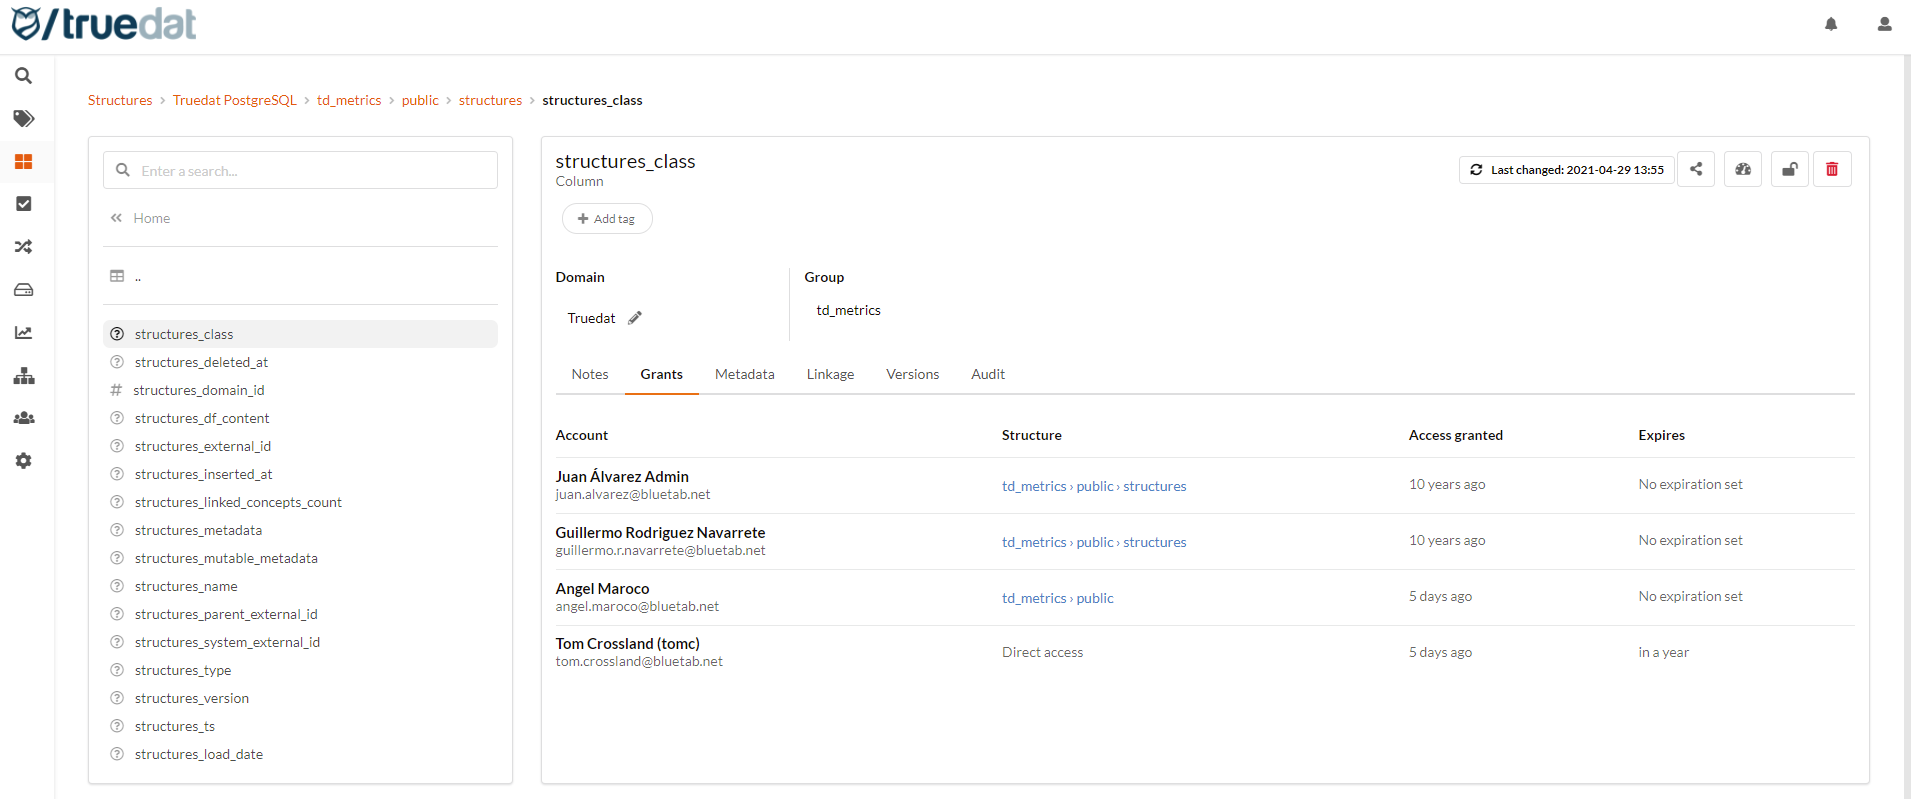Click the red trash delete button
The height and width of the screenshot is (799, 1911).
pos(1832,169)
